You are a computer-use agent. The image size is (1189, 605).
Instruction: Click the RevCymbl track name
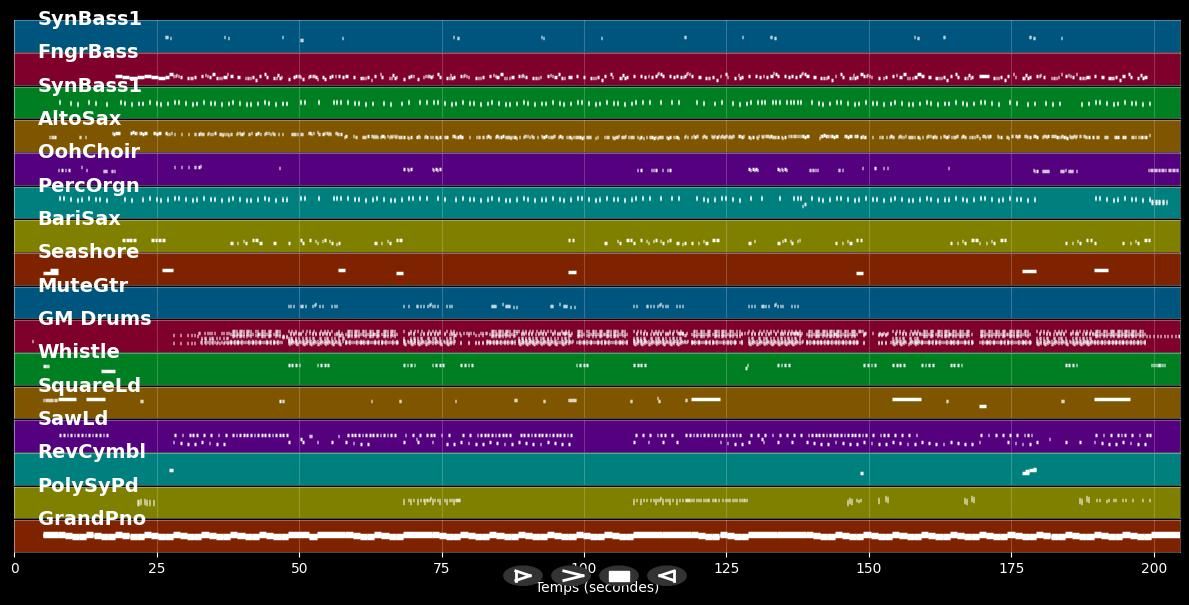point(92,452)
